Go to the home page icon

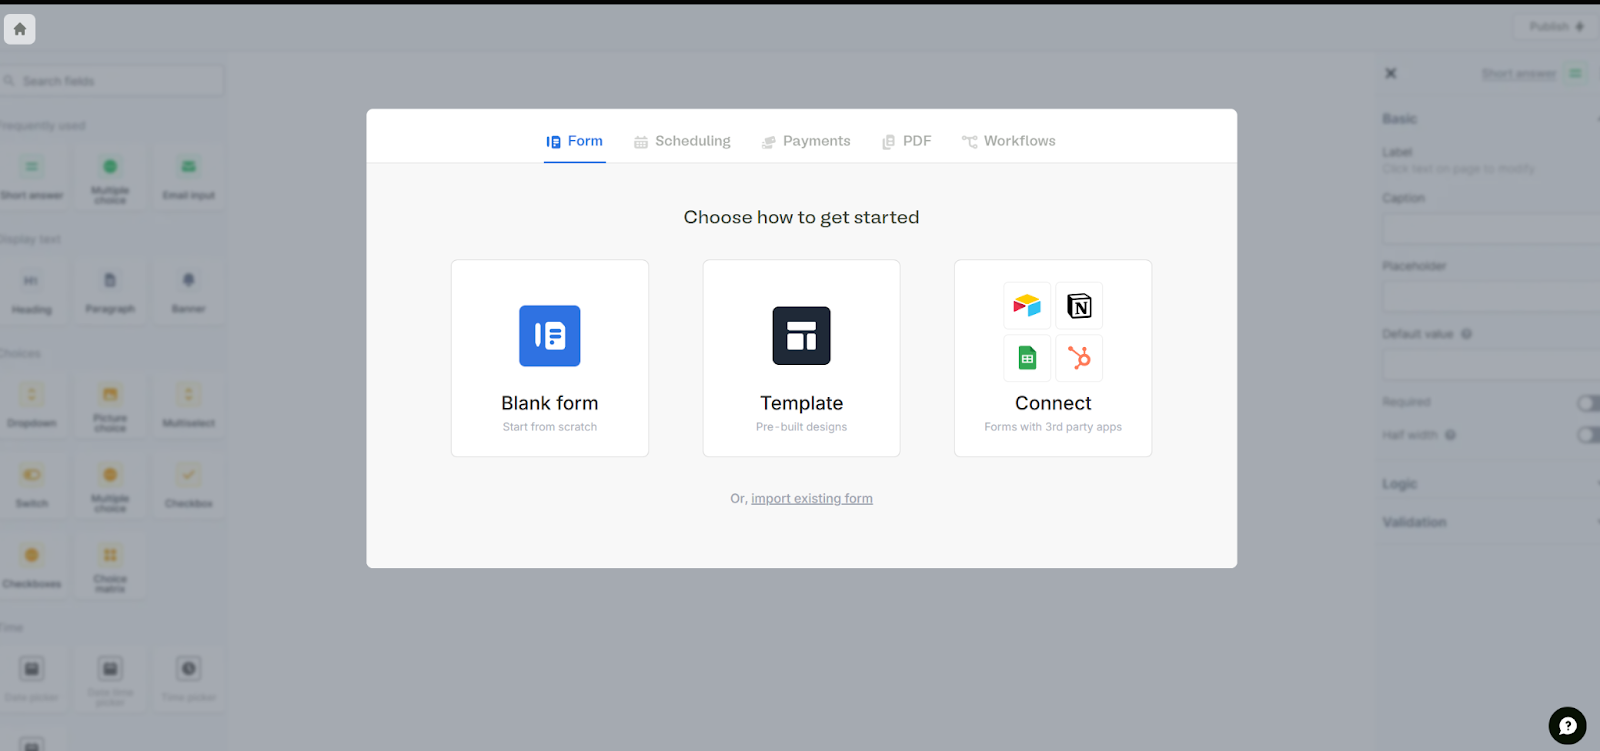pyautogui.click(x=20, y=29)
